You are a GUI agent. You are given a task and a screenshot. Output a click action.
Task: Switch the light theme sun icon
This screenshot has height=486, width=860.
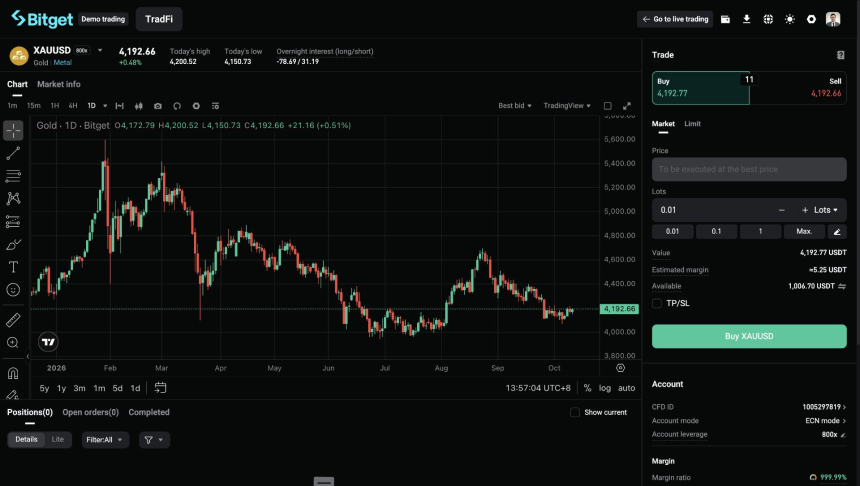click(x=789, y=19)
